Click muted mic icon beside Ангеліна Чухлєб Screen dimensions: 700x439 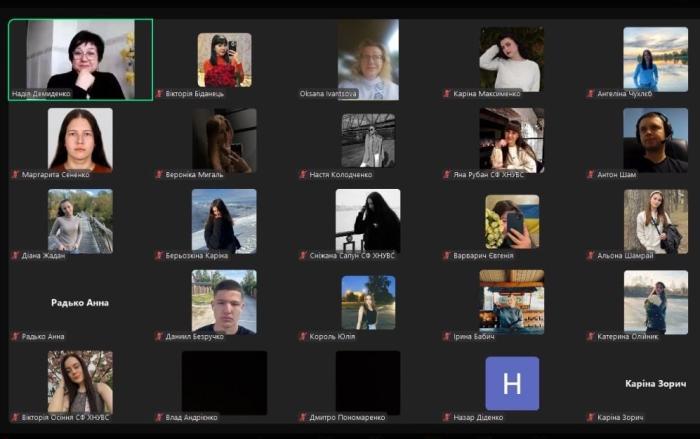pos(591,93)
